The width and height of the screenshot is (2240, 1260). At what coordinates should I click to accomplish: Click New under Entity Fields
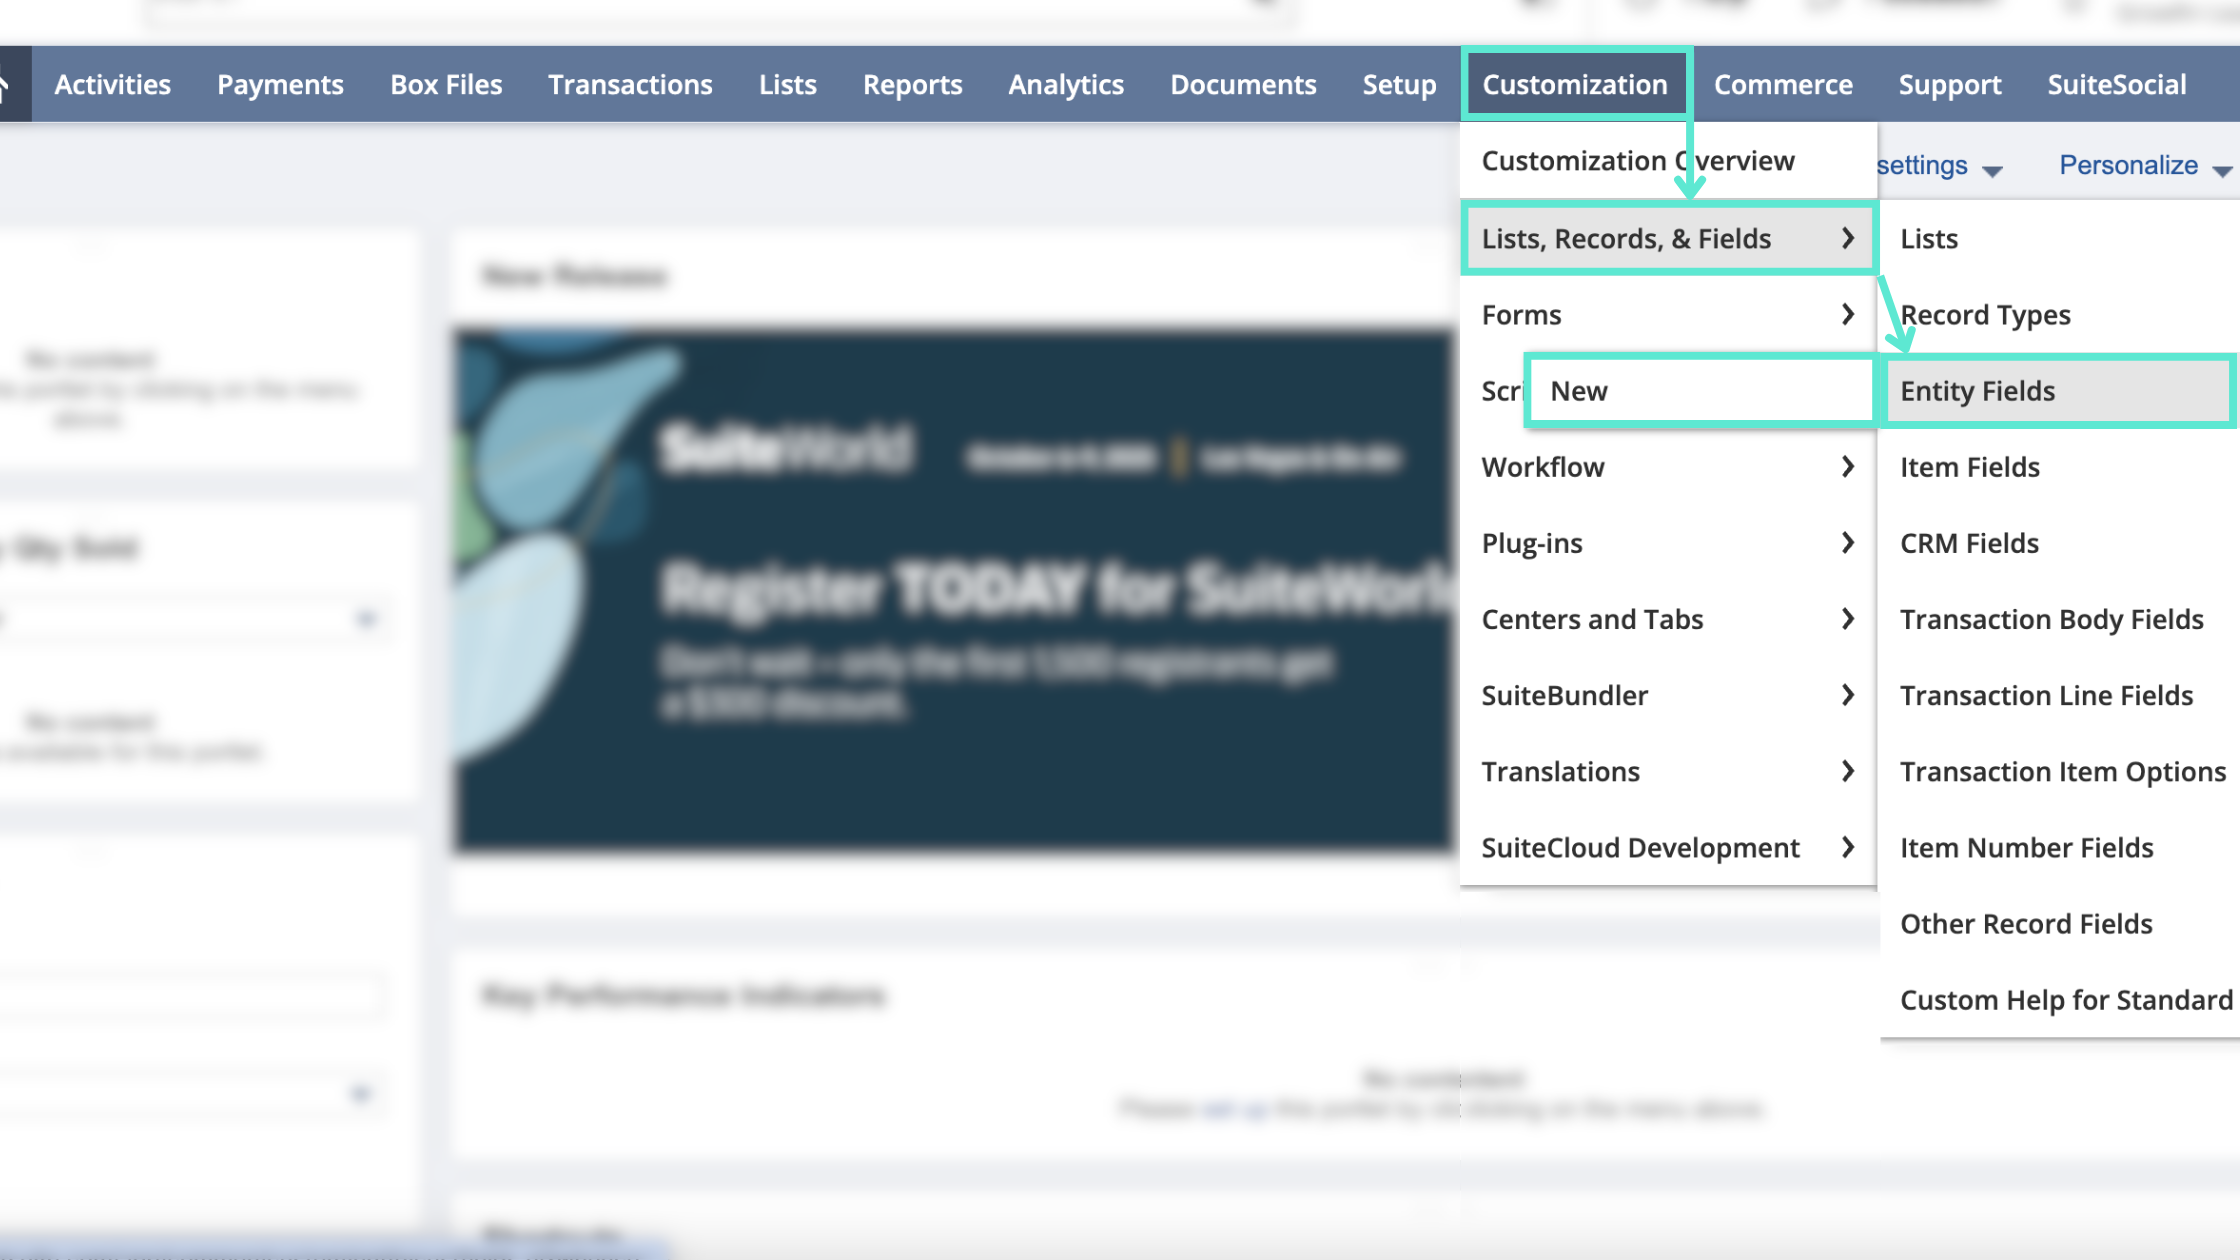coord(1700,391)
